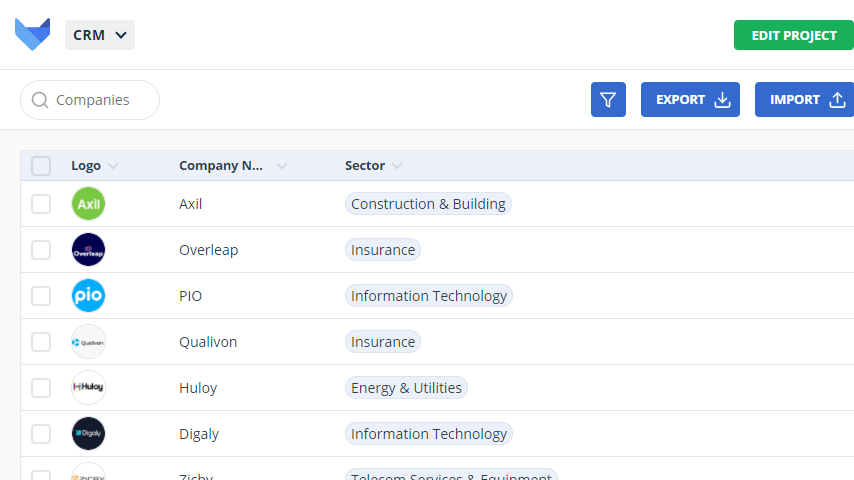Expand the Logo column header menu
The height and width of the screenshot is (480, 854).
[113, 166]
